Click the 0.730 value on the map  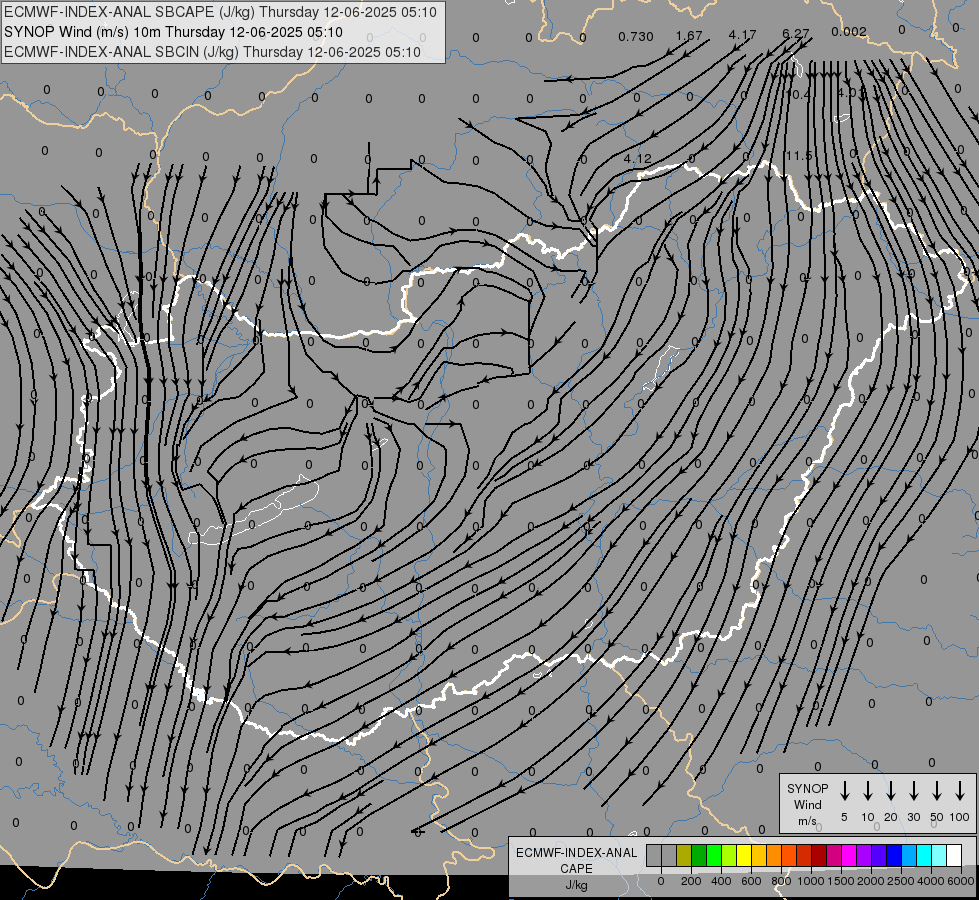[x=636, y=37]
